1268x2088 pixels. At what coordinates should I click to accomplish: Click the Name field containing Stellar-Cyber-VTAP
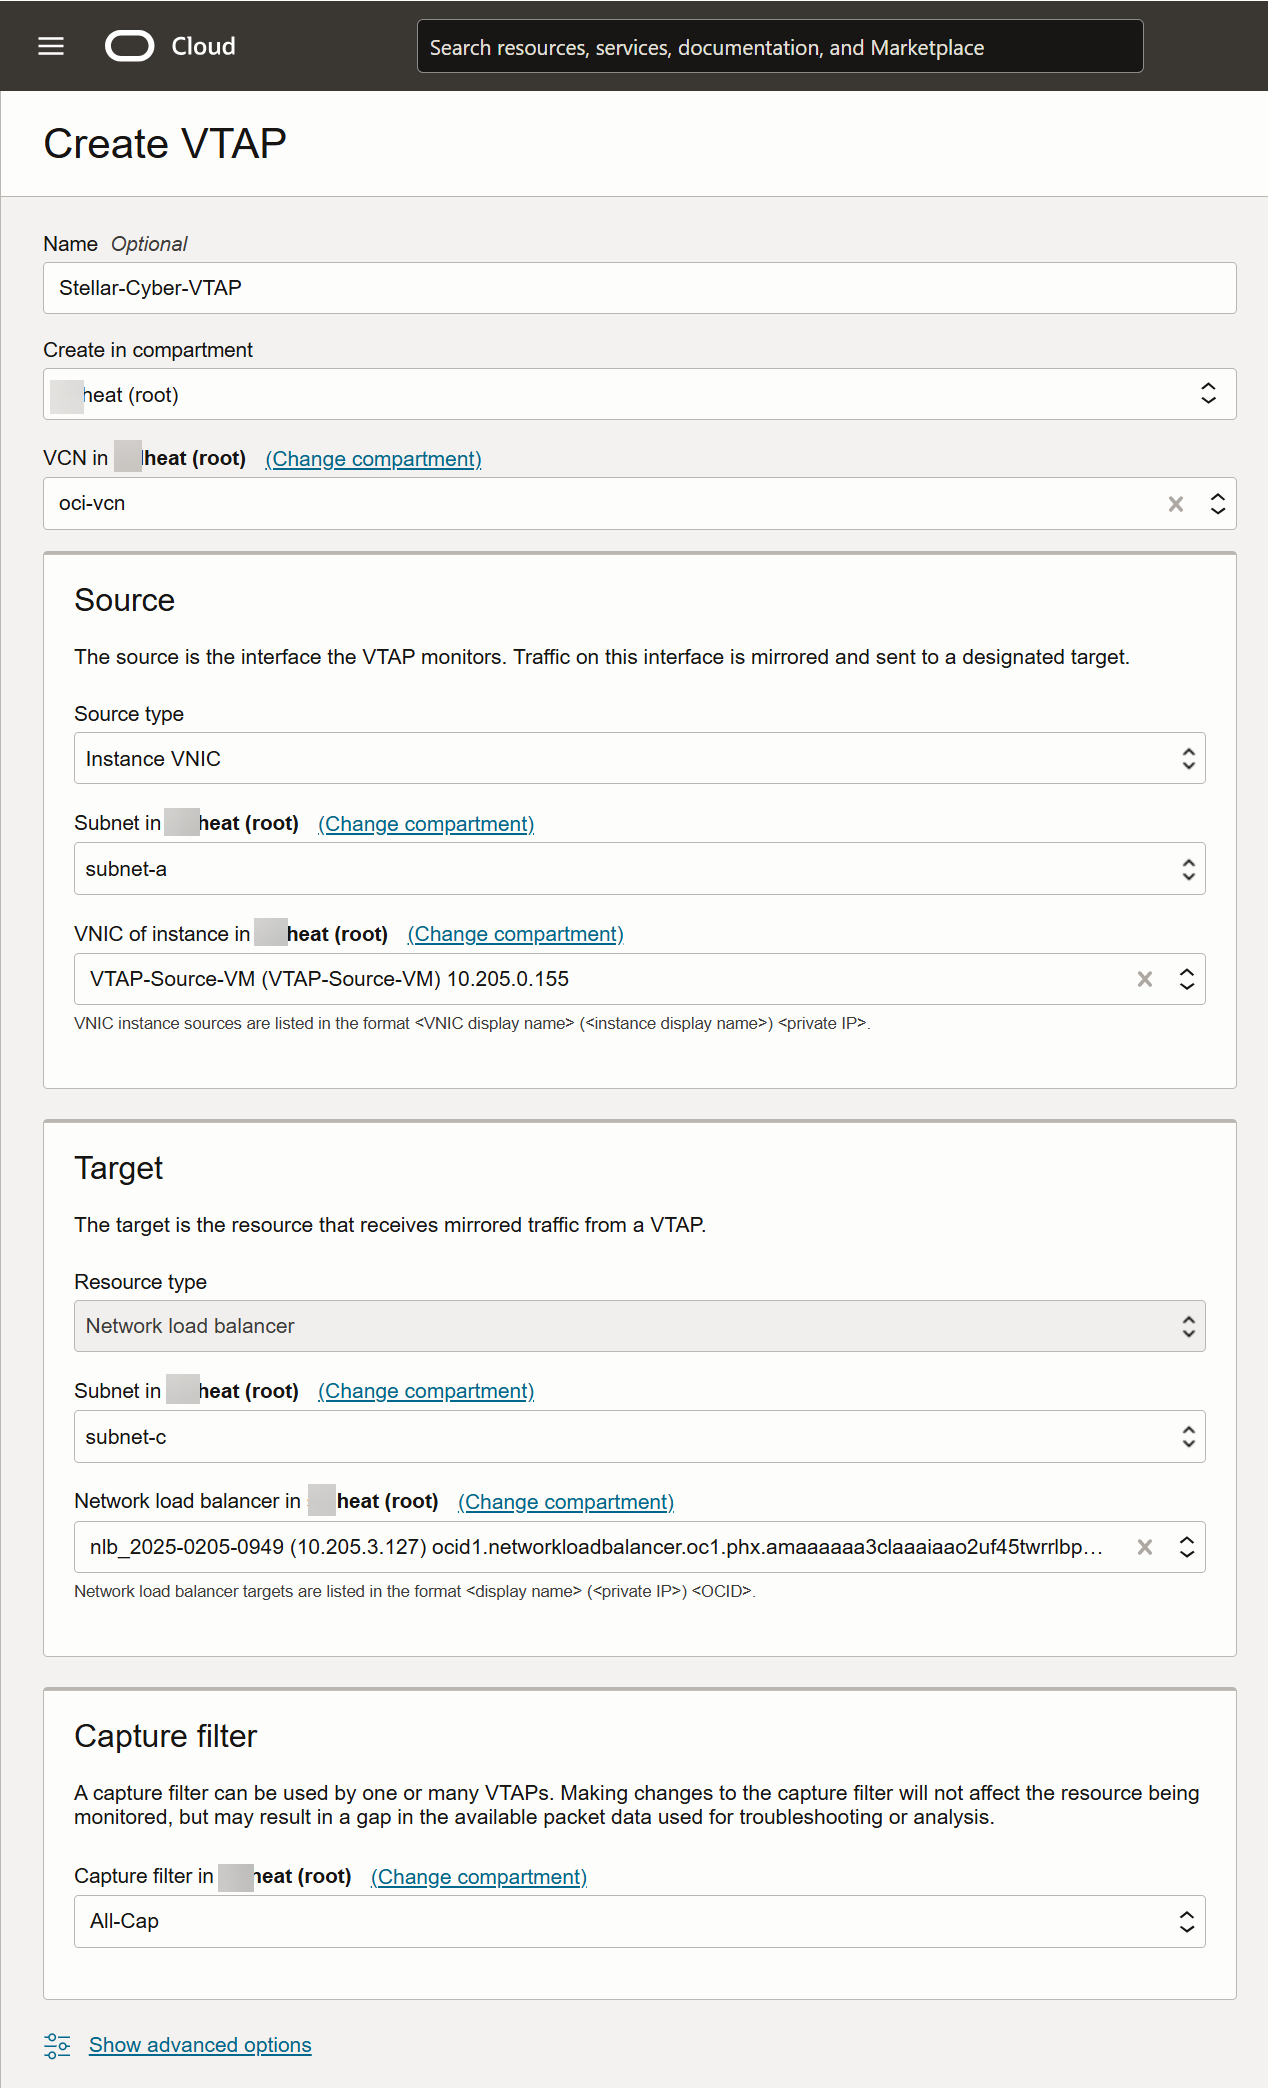click(x=640, y=288)
